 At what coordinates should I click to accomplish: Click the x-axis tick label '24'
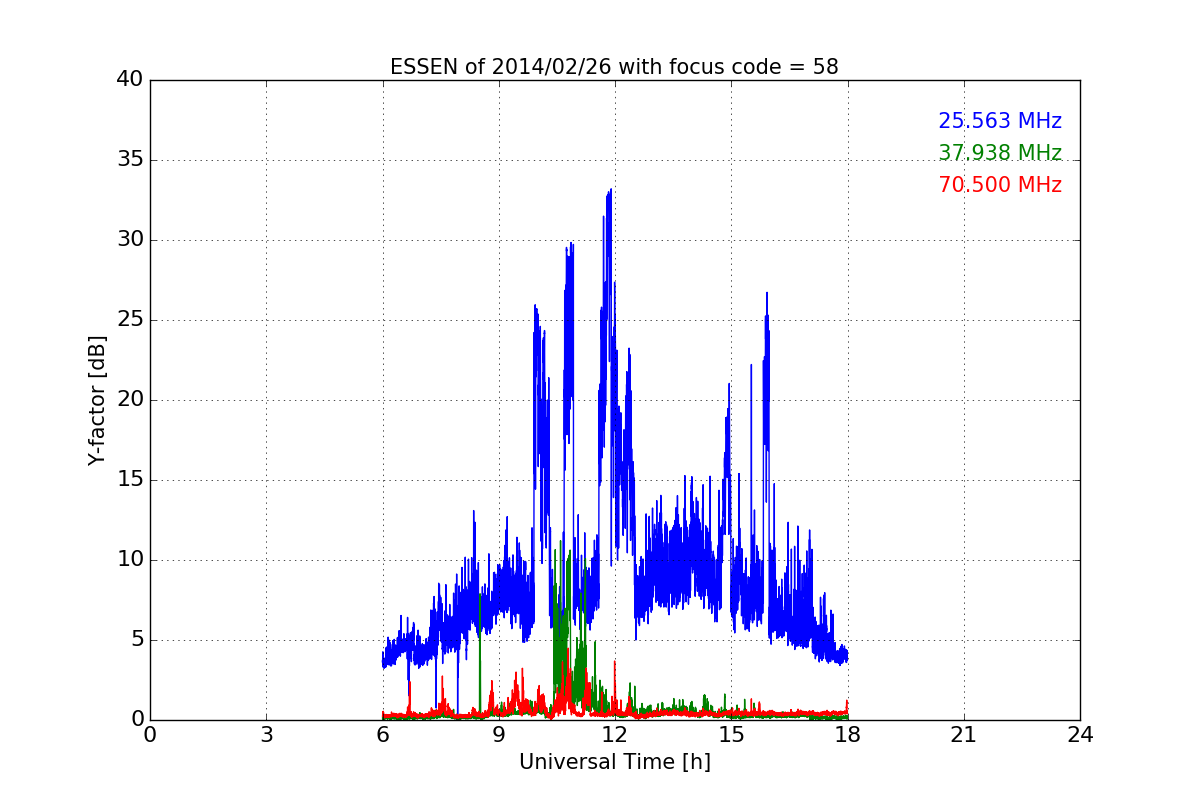(x=1080, y=735)
